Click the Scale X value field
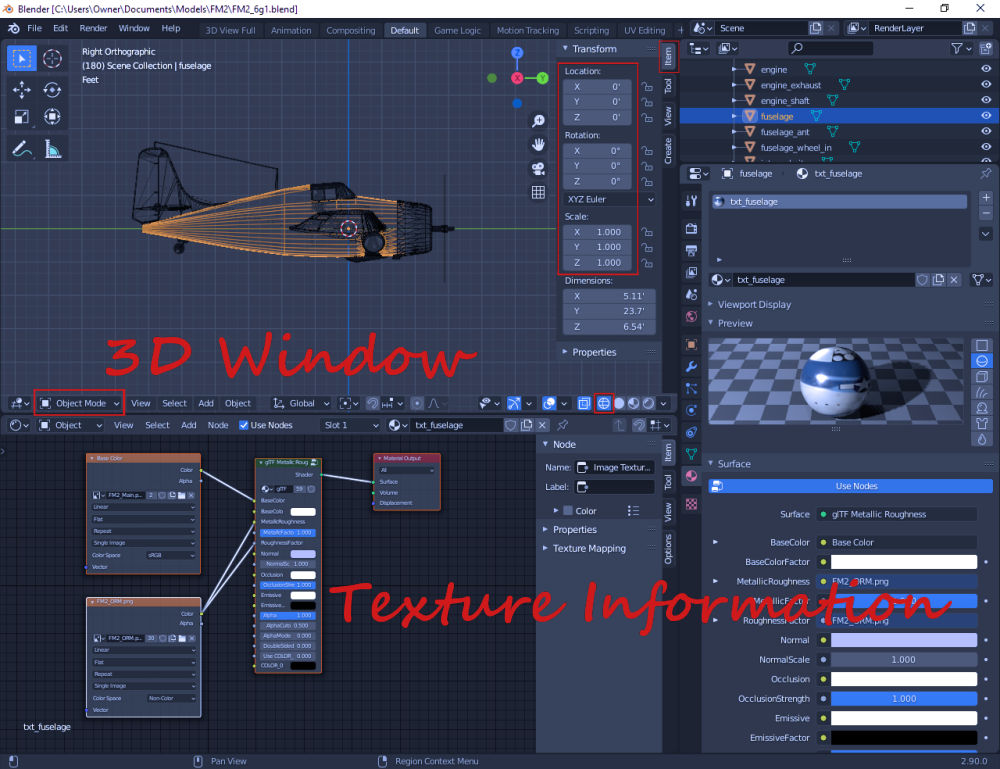 pos(598,232)
